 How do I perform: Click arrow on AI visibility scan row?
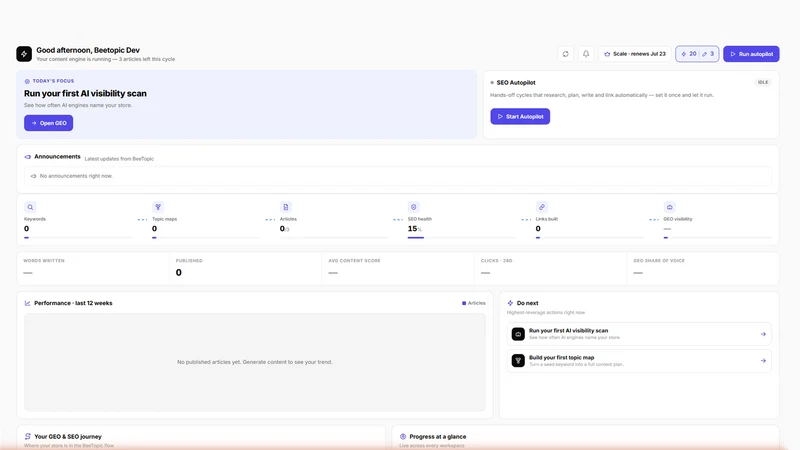pos(763,334)
